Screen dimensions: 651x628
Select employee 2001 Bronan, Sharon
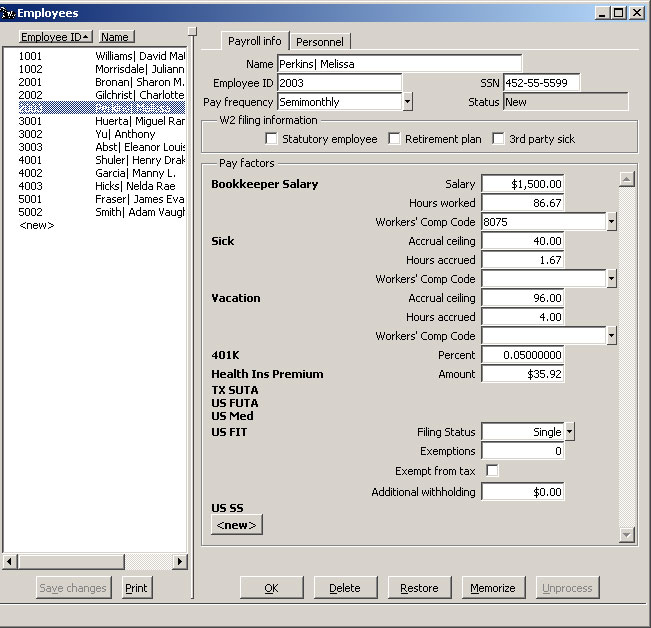pyautogui.click(x=101, y=82)
